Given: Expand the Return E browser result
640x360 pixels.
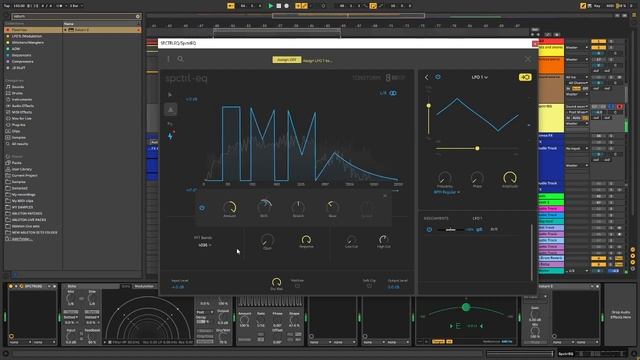Looking at the screenshot, I should tap(66, 30).
